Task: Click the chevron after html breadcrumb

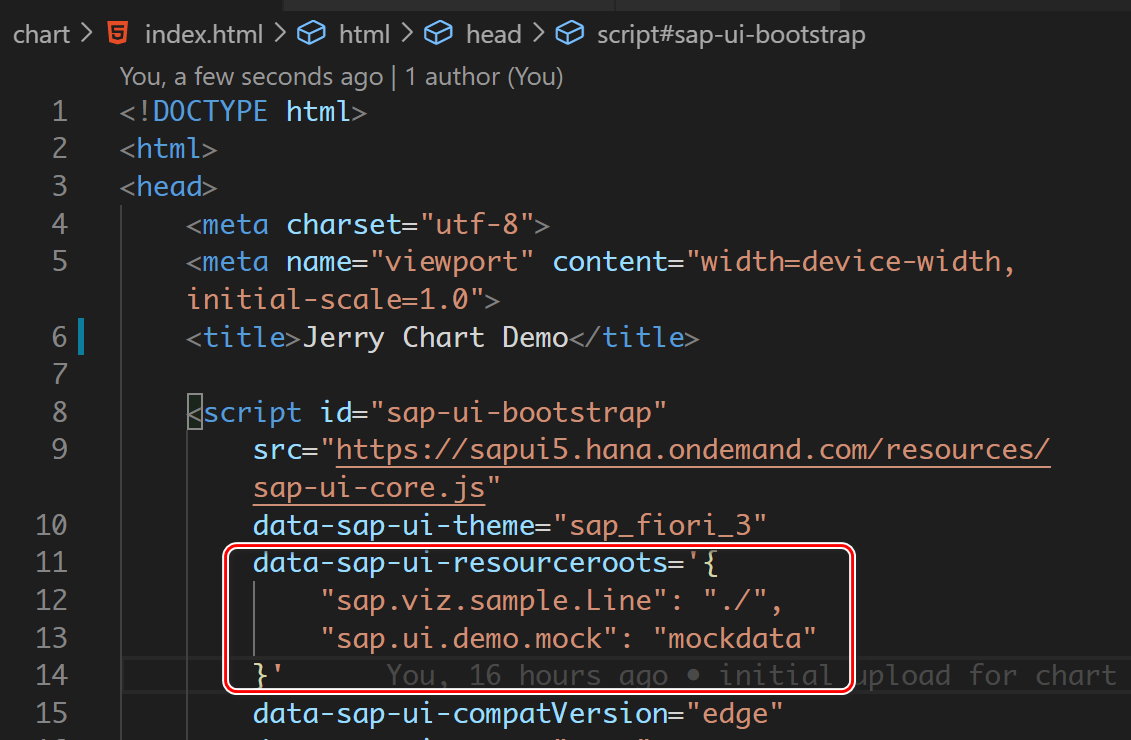Action: click(x=407, y=33)
